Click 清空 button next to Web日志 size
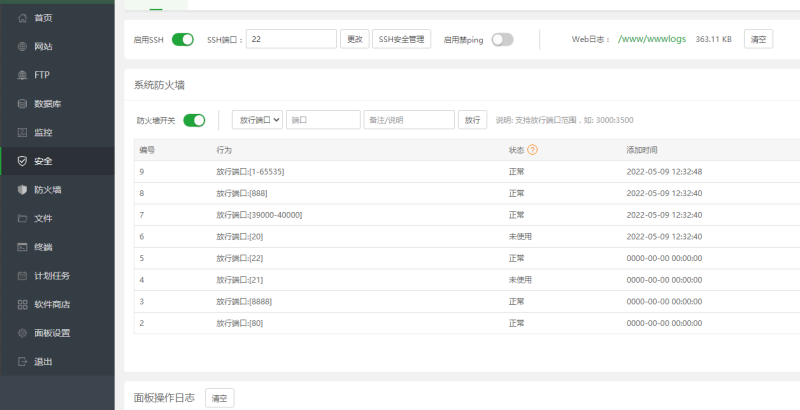The height and width of the screenshot is (410, 800). click(x=758, y=39)
